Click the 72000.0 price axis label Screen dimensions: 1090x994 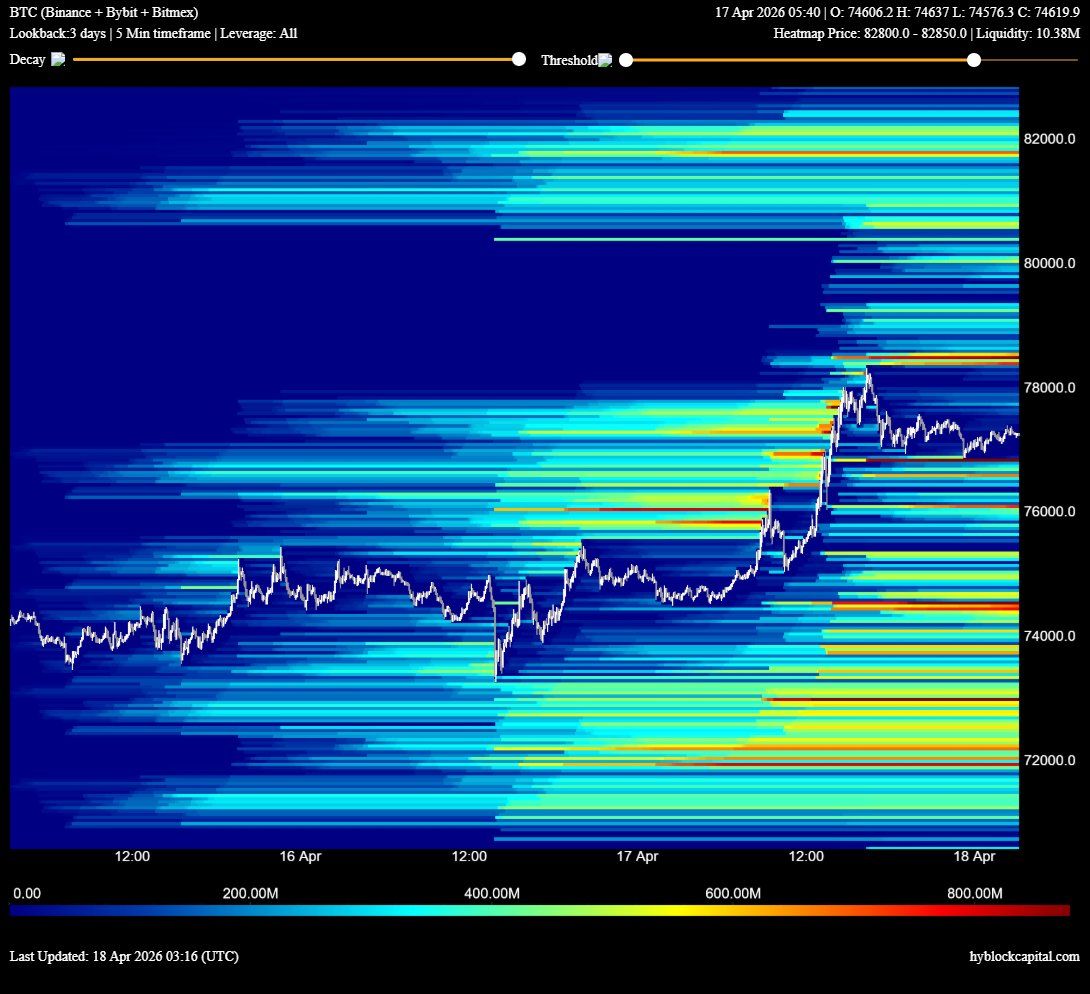pyautogui.click(x=1049, y=761)
